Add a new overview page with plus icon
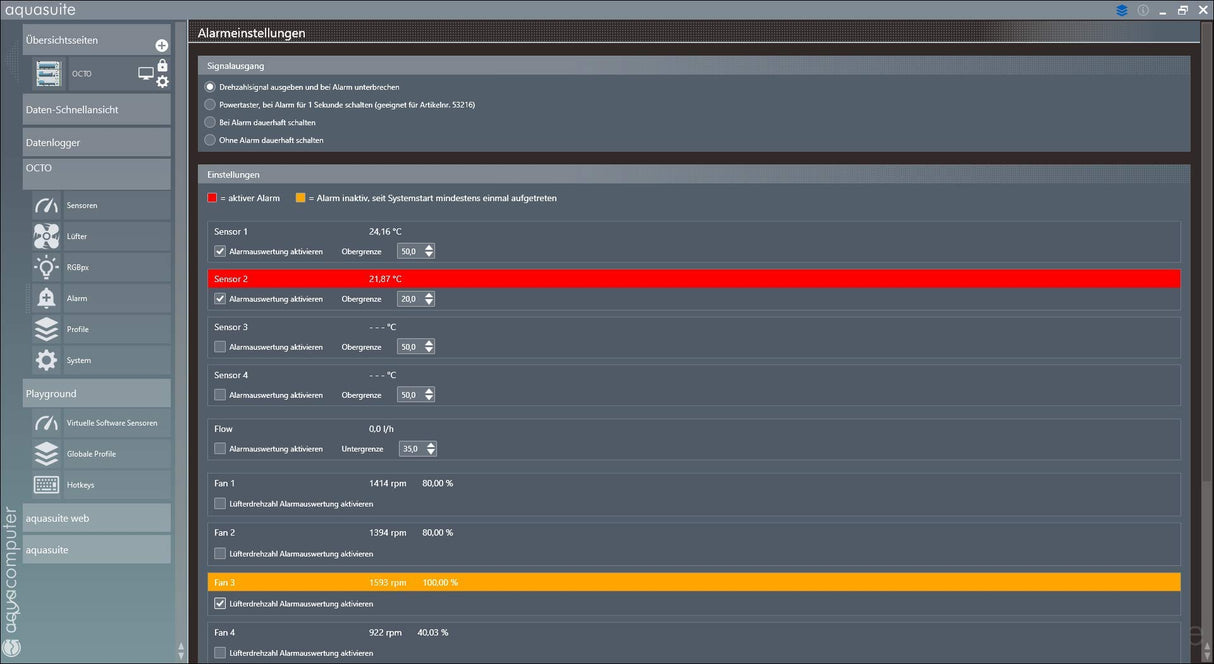 tap(162, 46)
